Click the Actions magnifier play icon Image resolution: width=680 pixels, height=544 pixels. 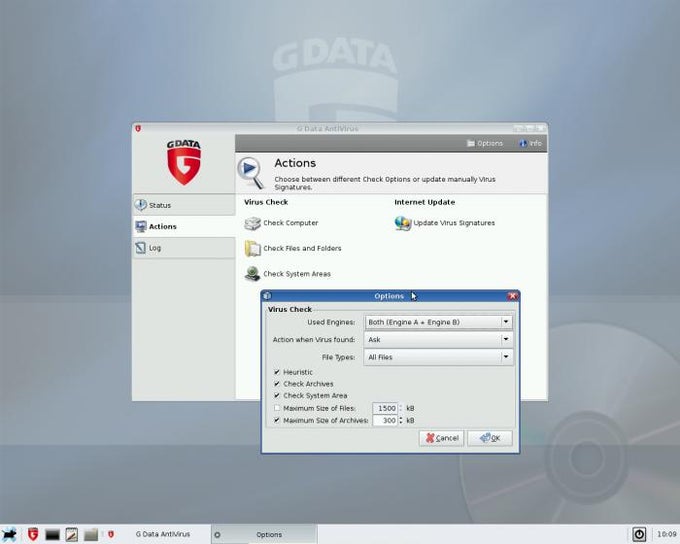251,173
